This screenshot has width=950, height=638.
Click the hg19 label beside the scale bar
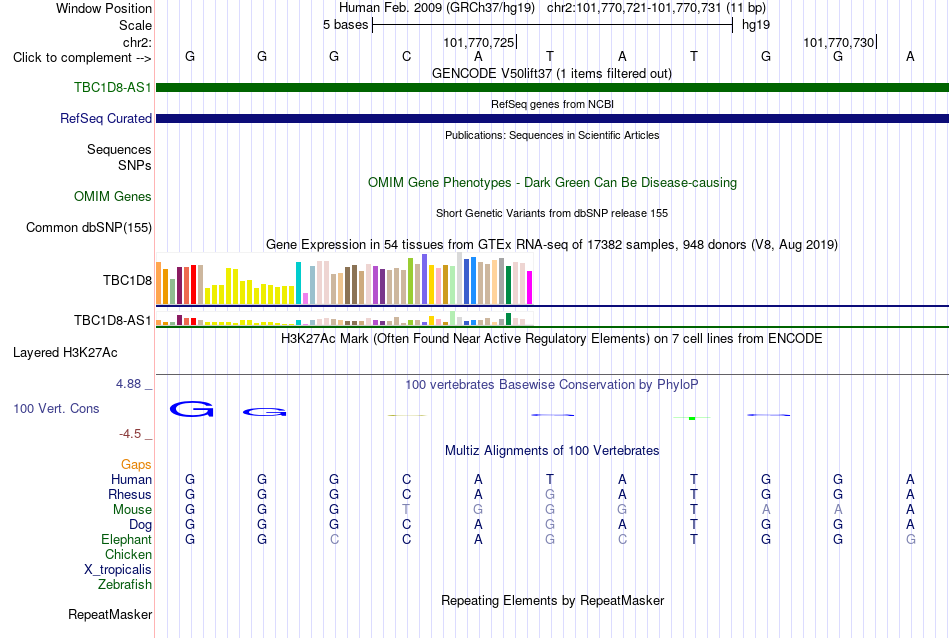(756, 25)
